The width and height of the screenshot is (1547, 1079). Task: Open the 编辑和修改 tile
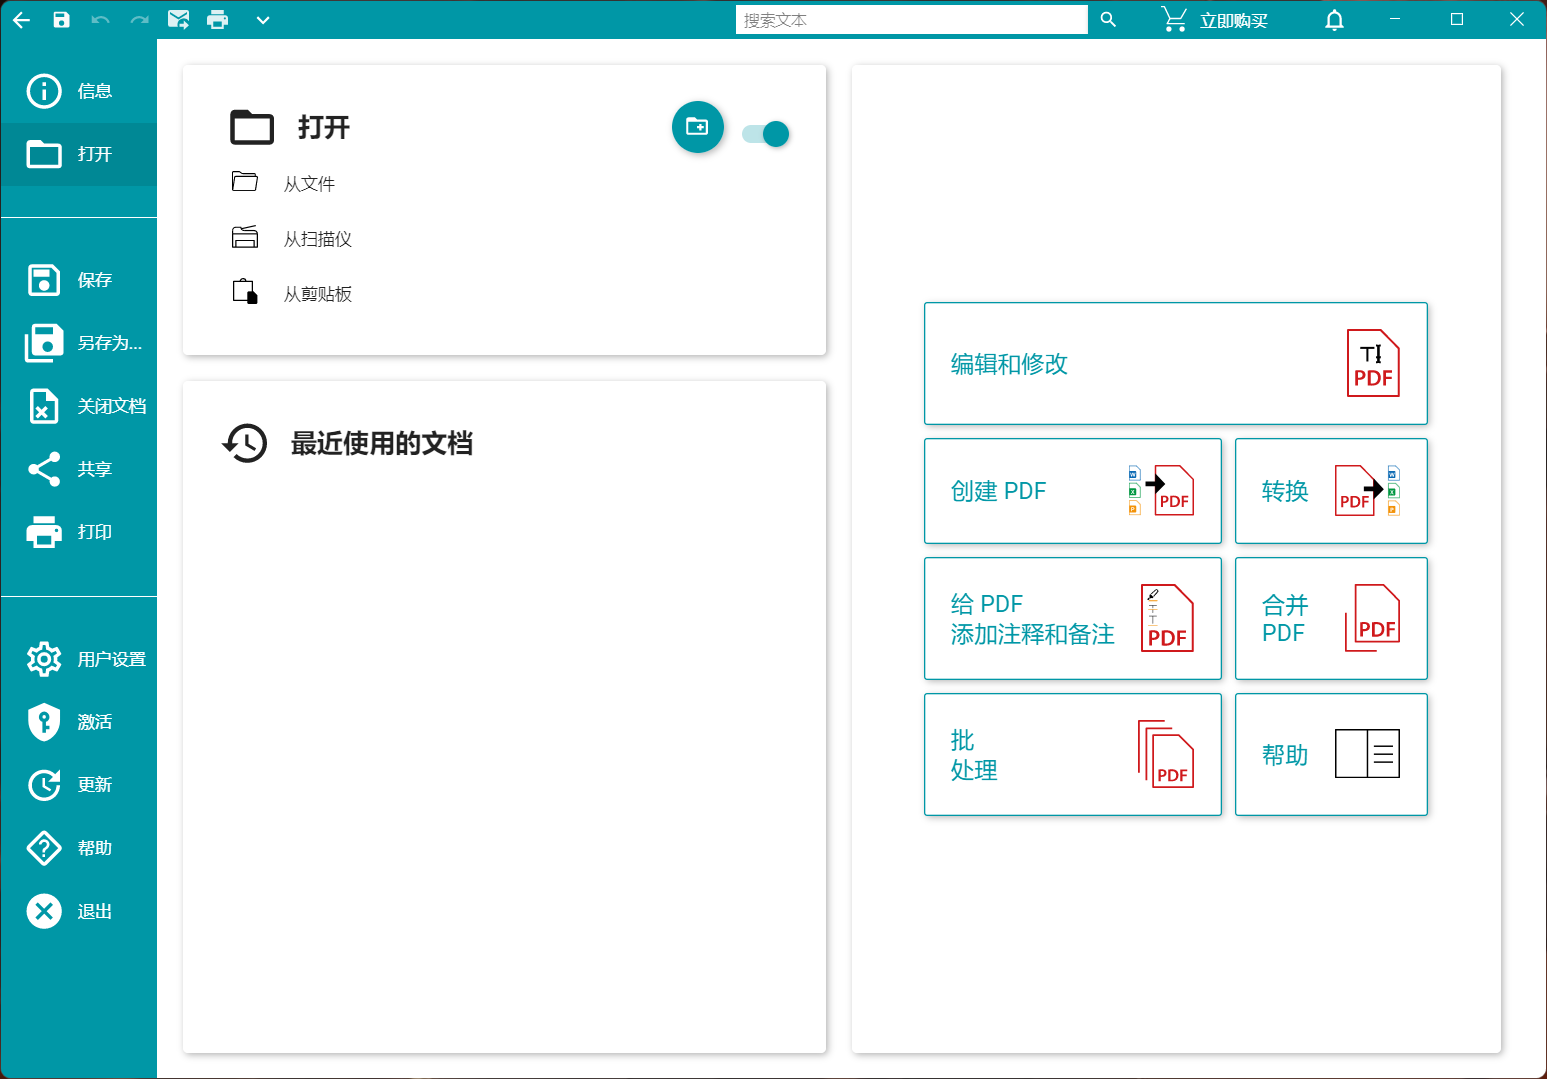pos(1175,364)
